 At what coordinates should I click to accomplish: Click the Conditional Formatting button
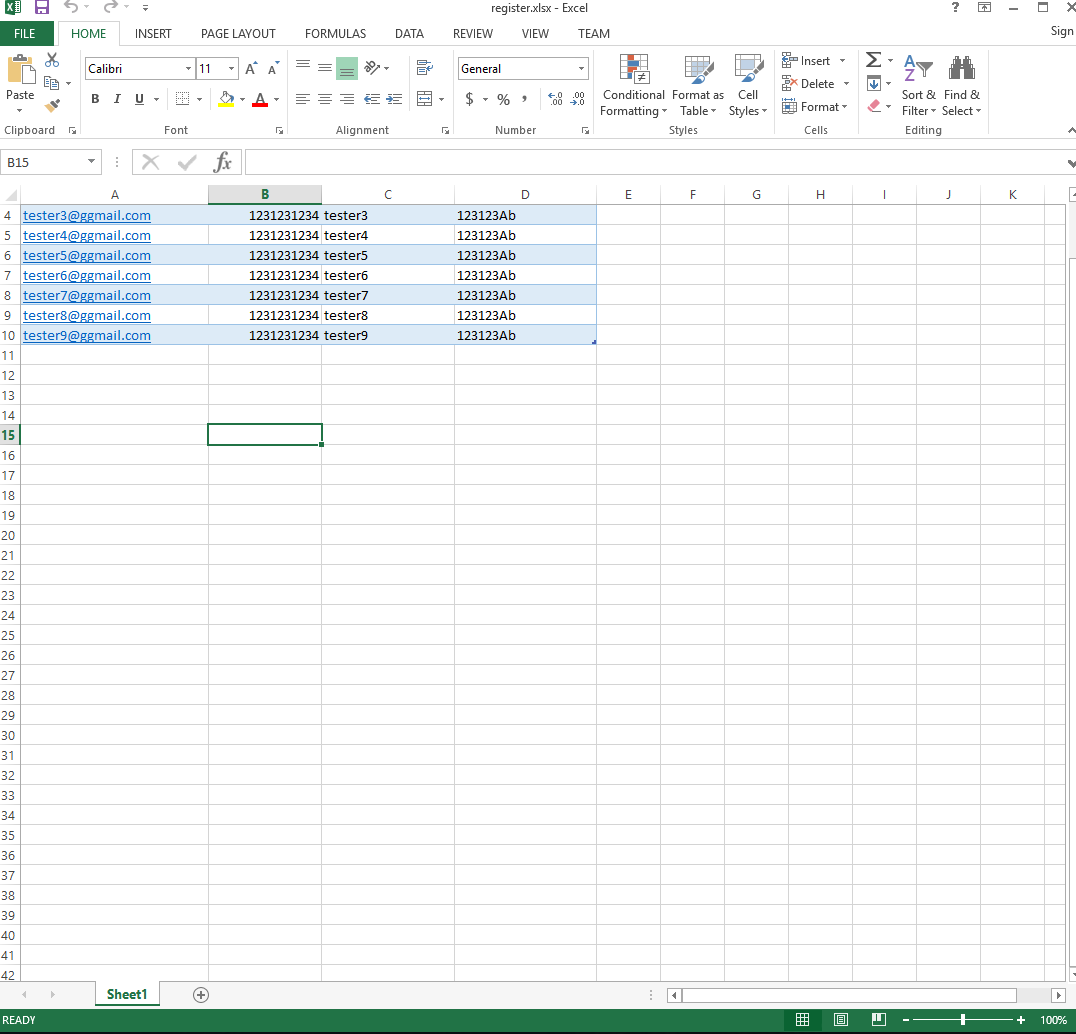pos(633,87)
